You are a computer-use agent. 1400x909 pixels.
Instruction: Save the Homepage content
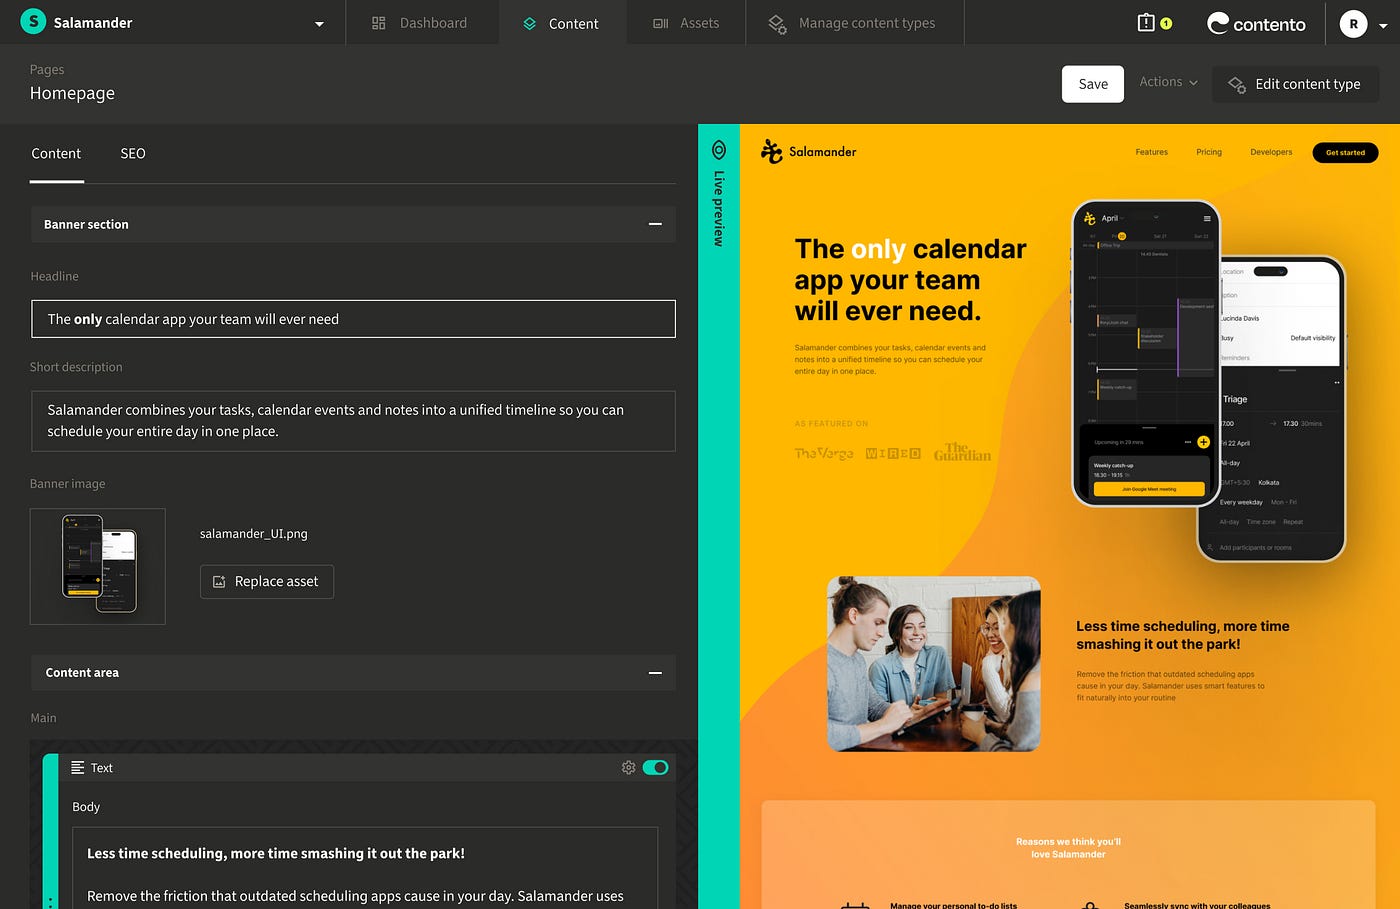[1093, 84]
